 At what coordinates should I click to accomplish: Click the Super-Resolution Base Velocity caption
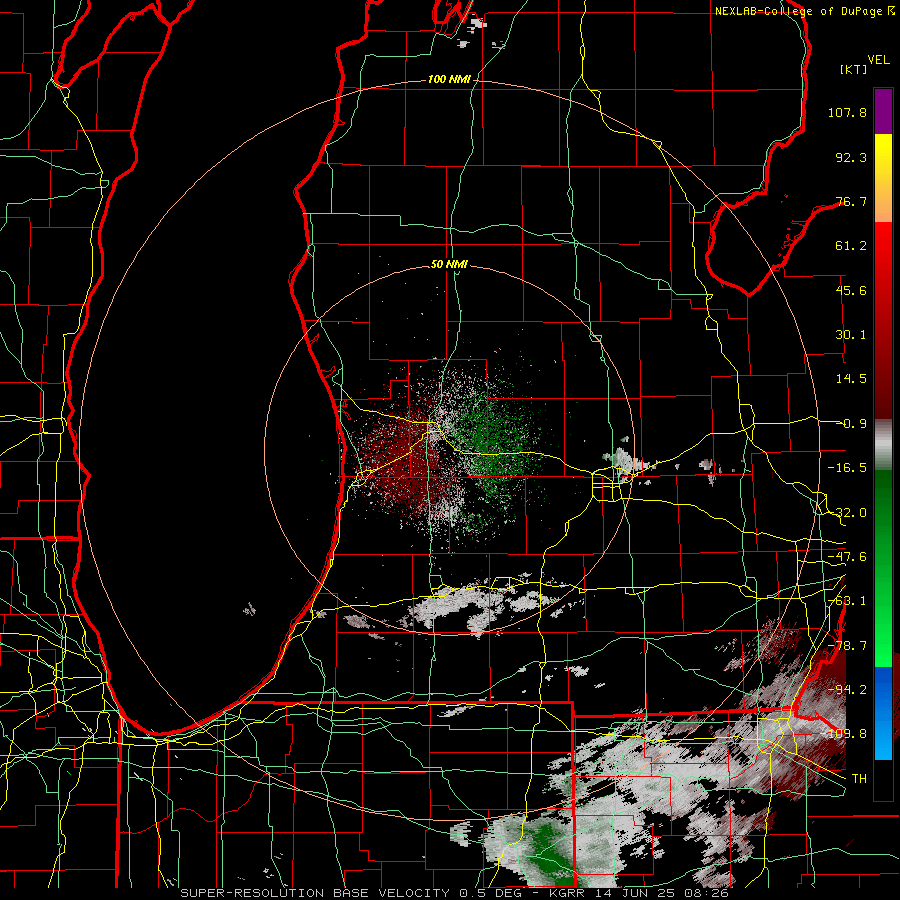pyautogui.click(x=454, y=893)
